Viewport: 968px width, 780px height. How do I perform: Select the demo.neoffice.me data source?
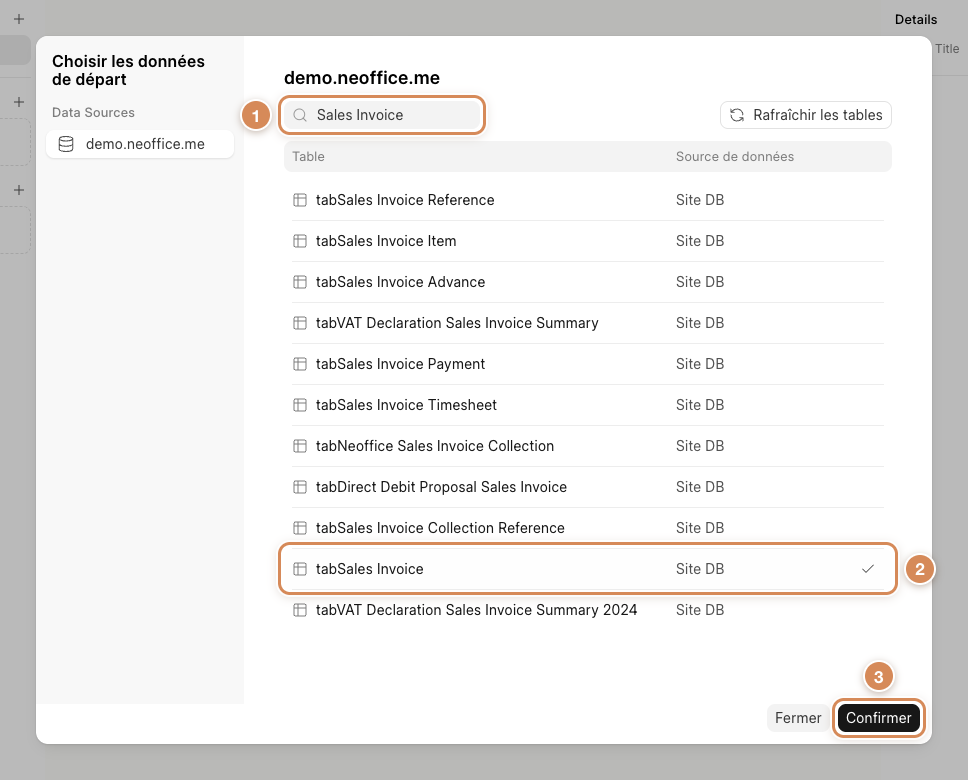click(x=140, y=144)
